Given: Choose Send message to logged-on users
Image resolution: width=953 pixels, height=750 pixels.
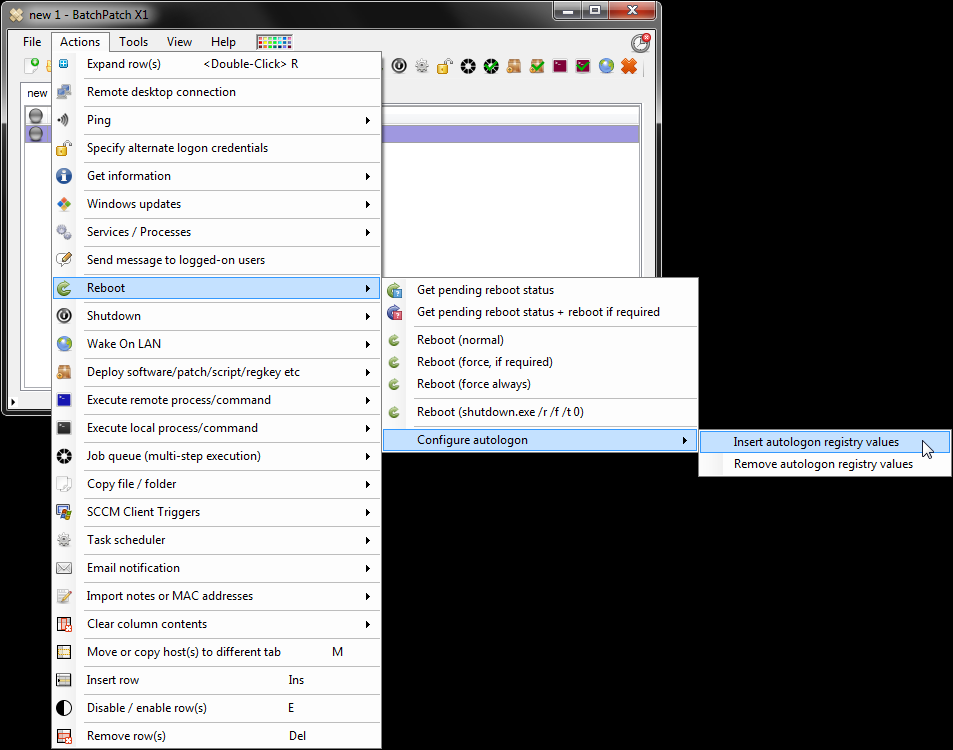Looking at the screenshot, I should tap(216, 260).
